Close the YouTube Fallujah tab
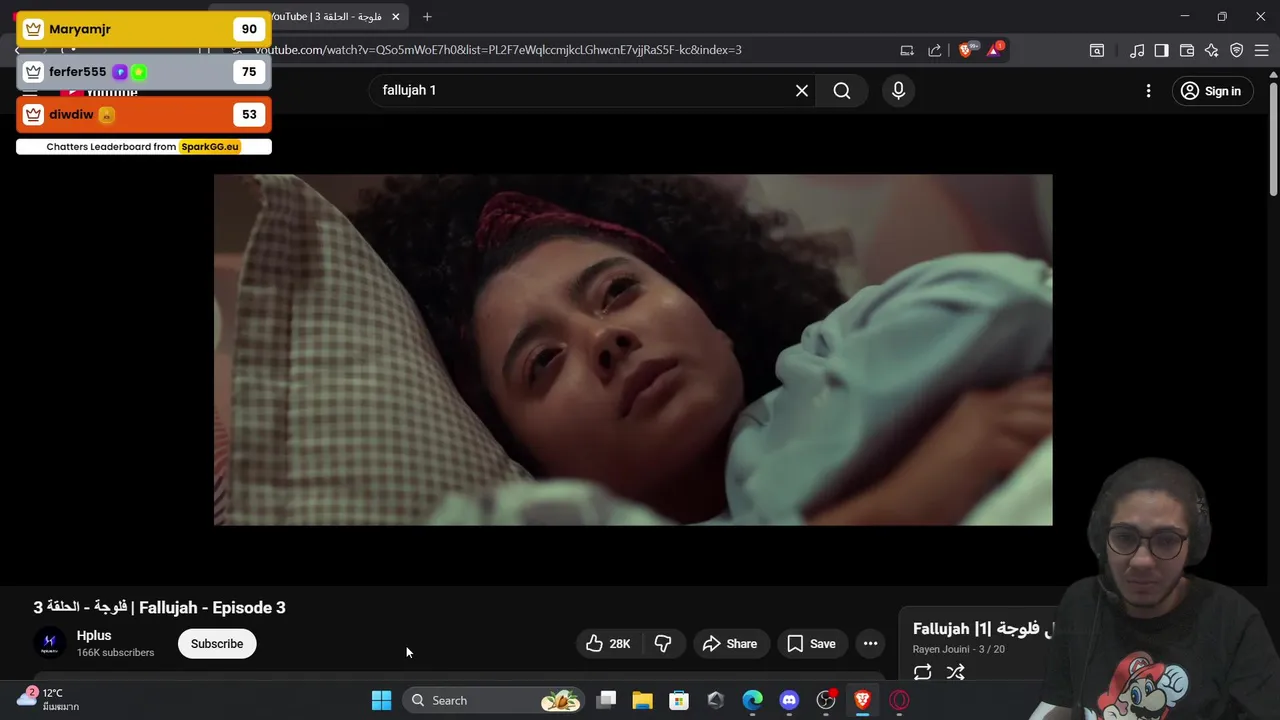The image size is (1280, 720). (395, 17)
